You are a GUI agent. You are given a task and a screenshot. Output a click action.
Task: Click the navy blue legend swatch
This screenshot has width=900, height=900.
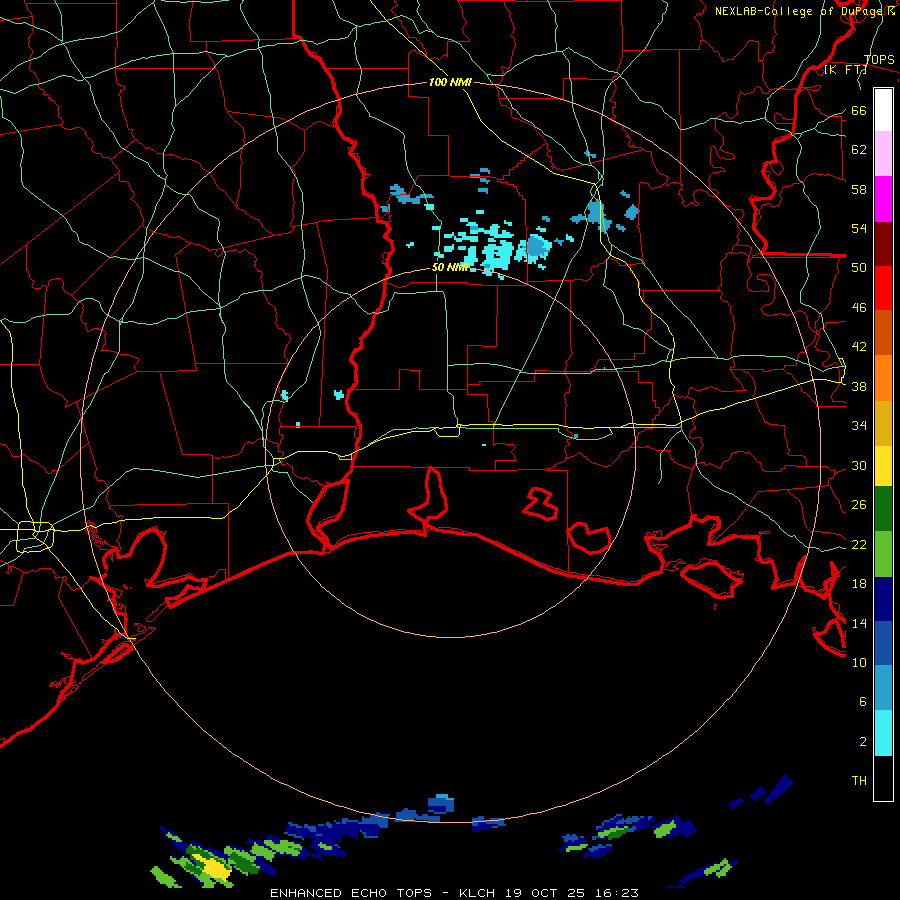[x=883, y=599]
